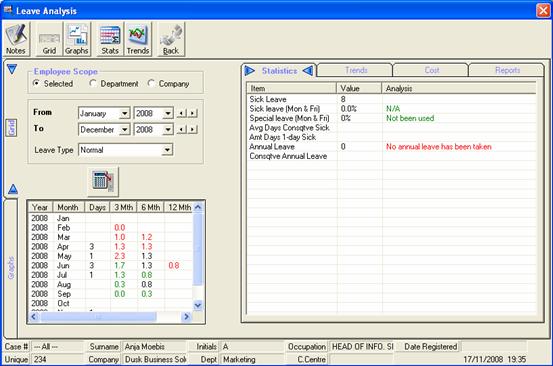This screenshot has width=553, height=366.
Task: Click the Analysis column header
Action: pos(459,89)
